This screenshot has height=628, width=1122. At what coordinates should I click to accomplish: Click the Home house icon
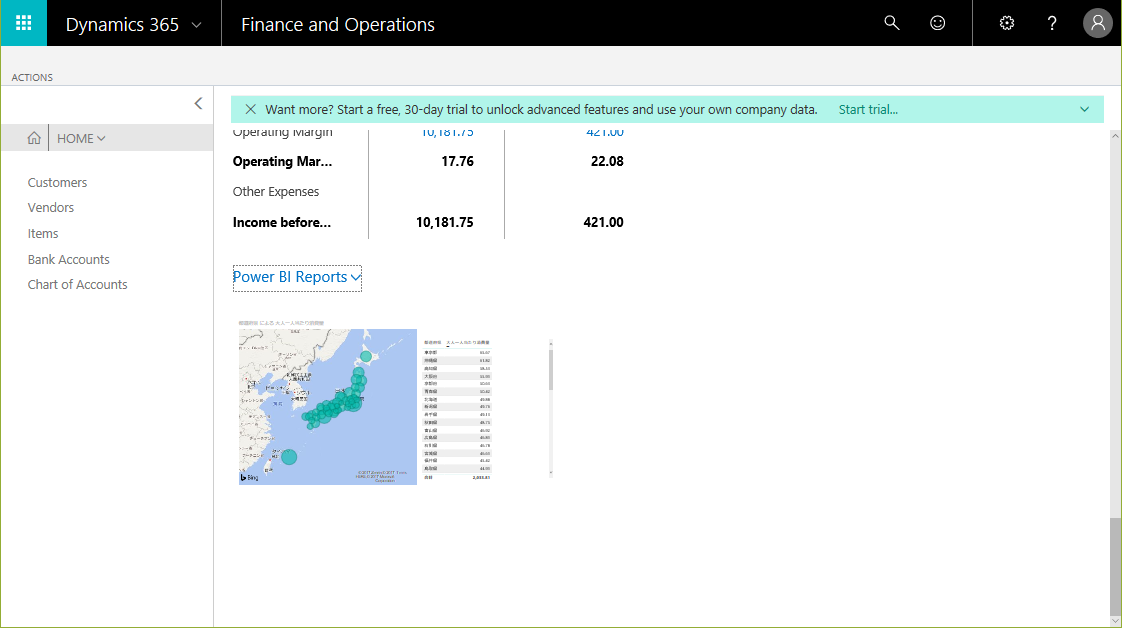(34, 138)
